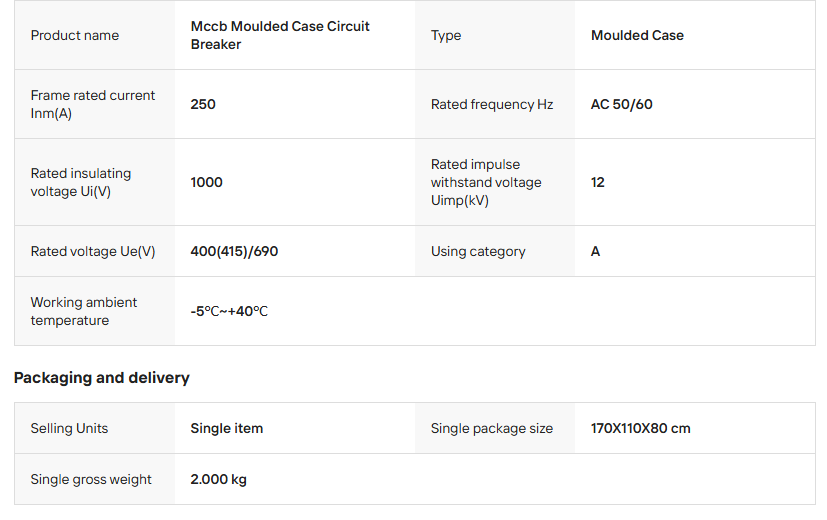Click the 'Mccb Moulded Case Circuit Breaker' product name value
This screenshot has height=520, width=827.
point(280,35)
